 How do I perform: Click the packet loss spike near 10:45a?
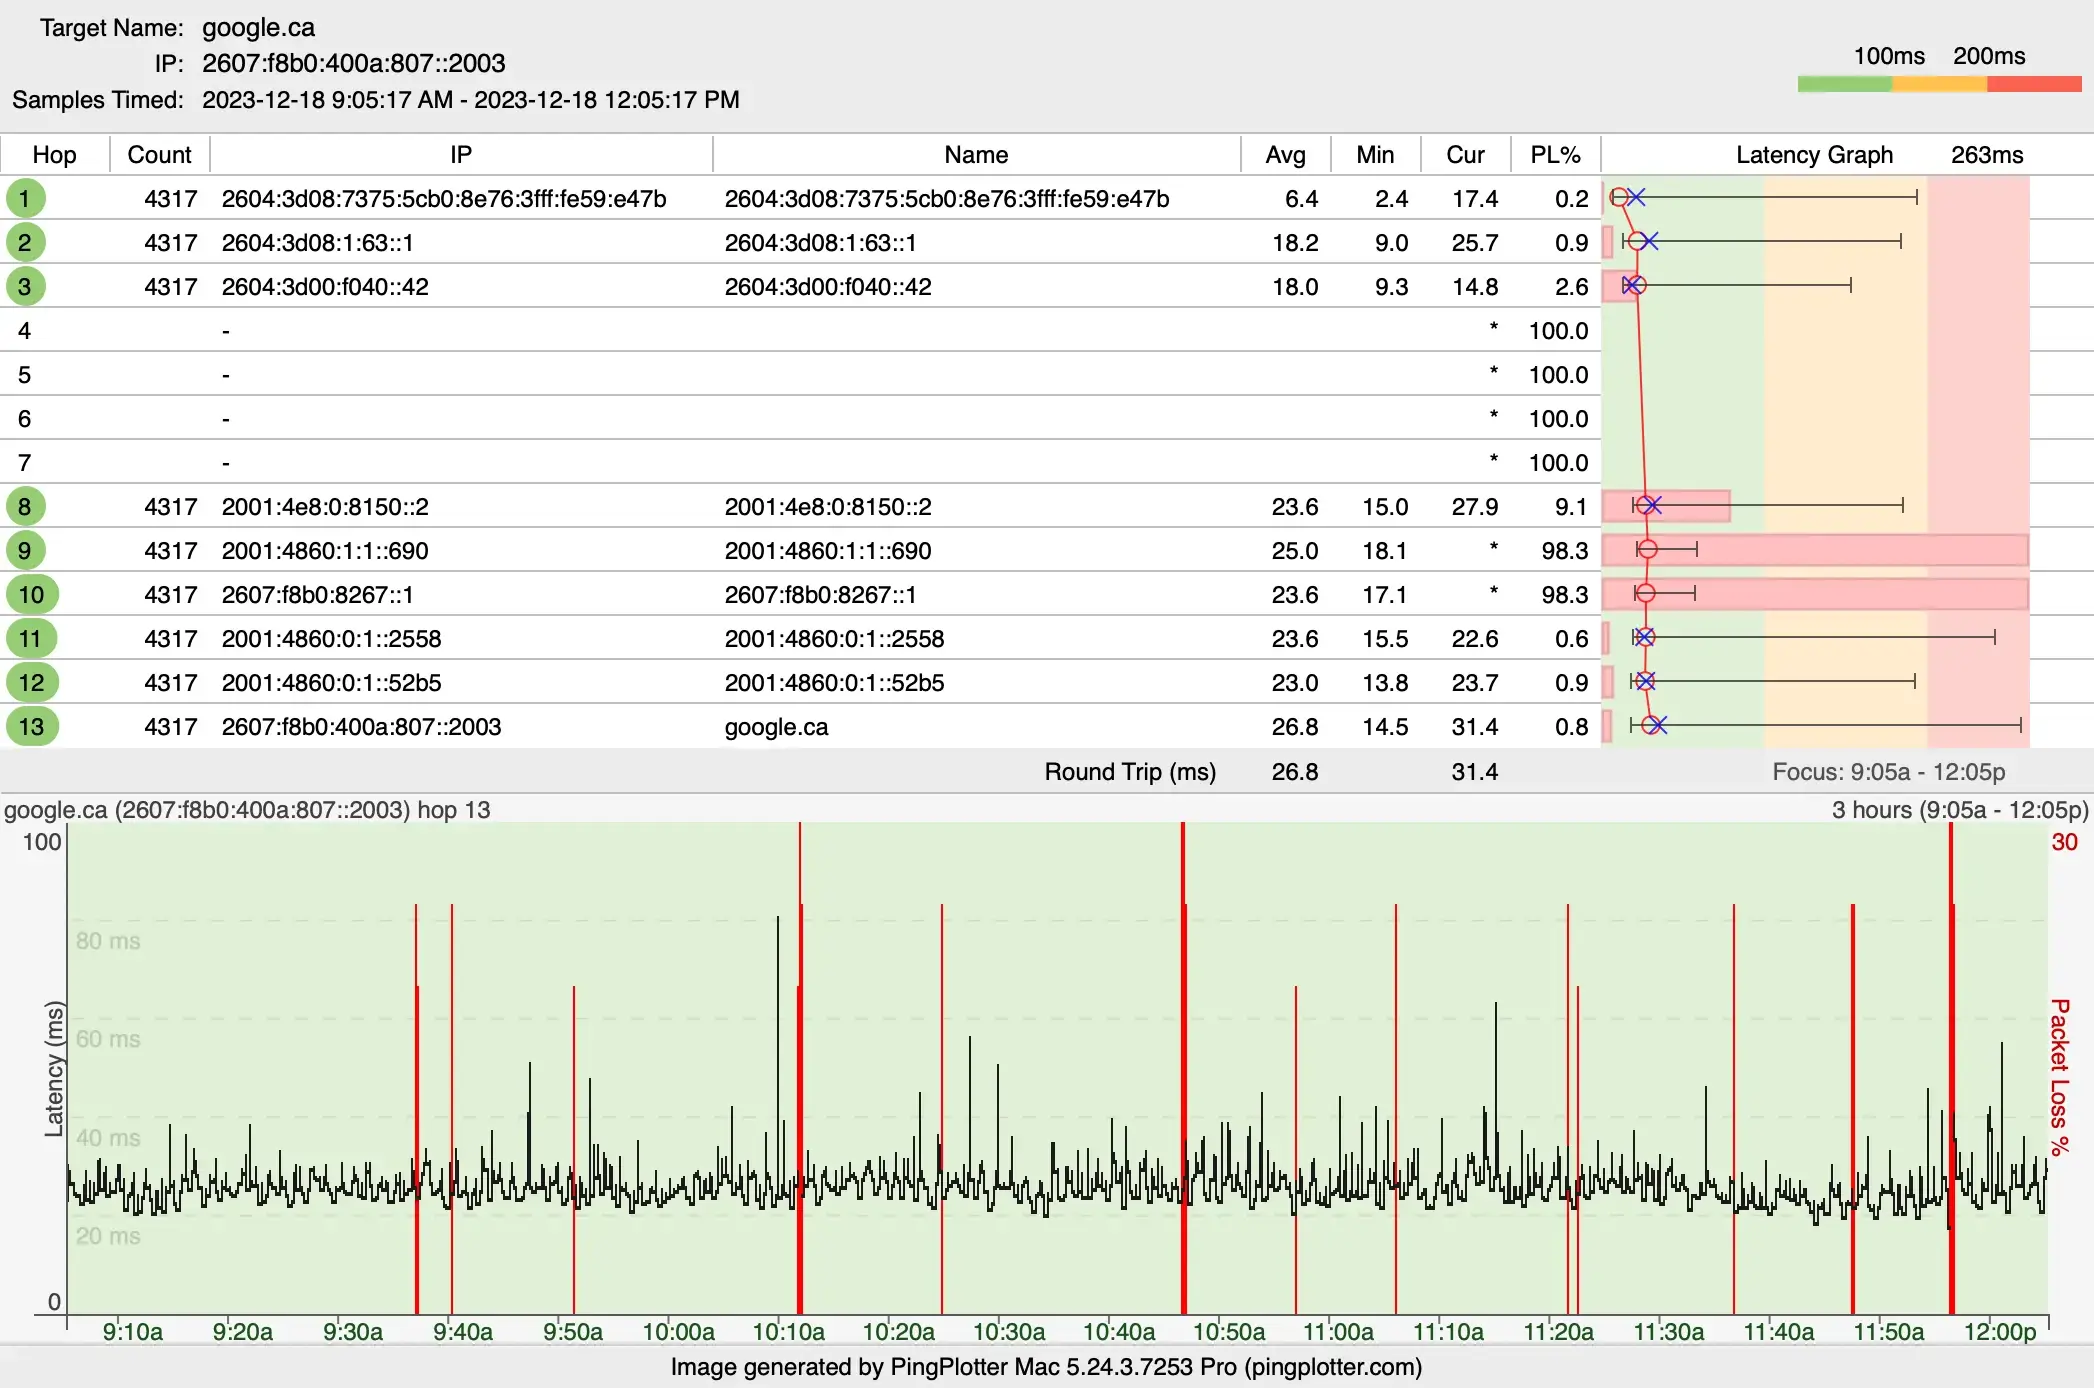pyautogui.click(x=1183, y=1068)
